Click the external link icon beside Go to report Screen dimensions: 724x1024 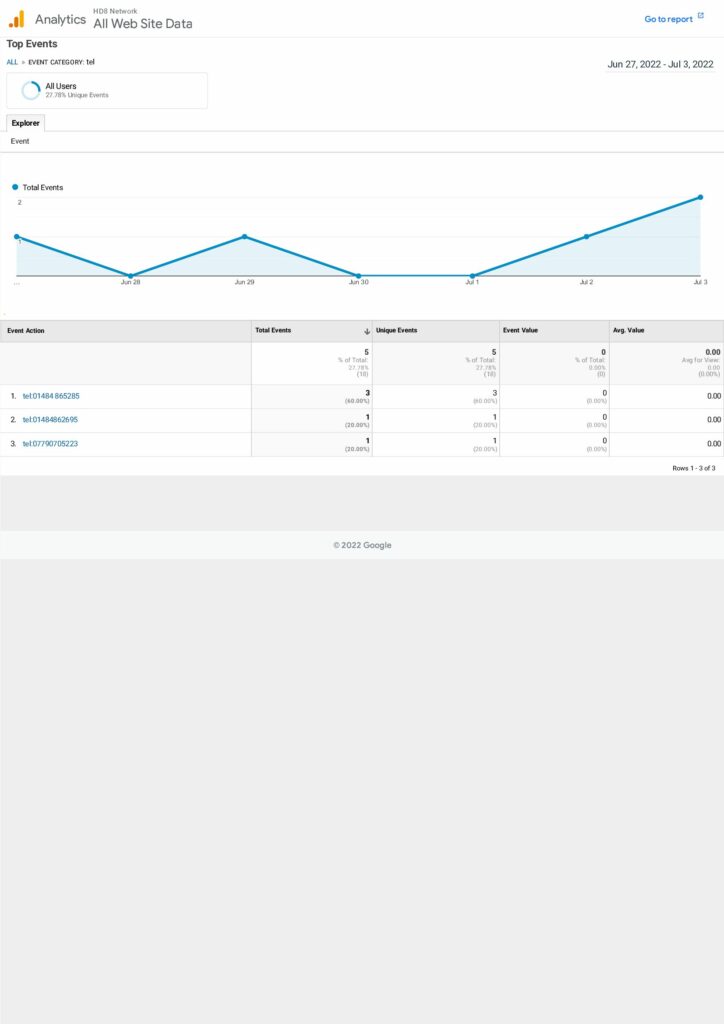(700, 17)
